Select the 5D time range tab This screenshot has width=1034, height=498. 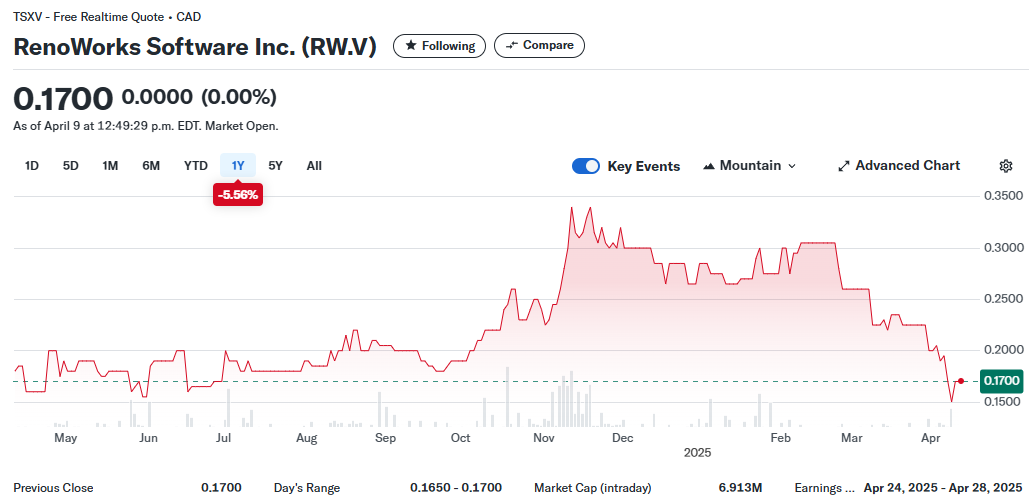71,166
